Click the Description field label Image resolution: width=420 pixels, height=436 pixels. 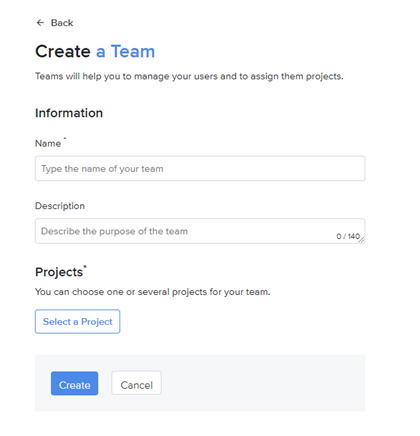coord(60,206)
